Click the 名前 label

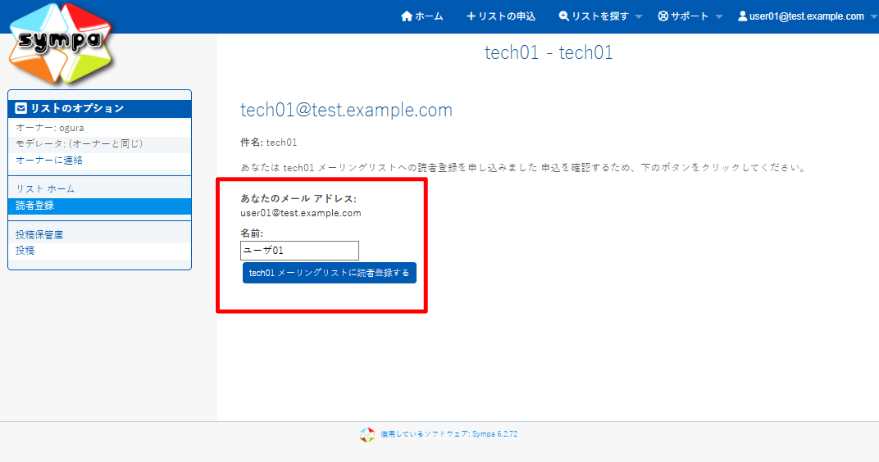tap(252, 233)
